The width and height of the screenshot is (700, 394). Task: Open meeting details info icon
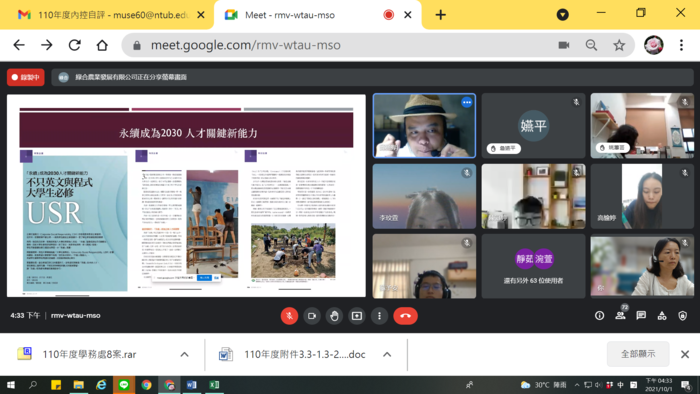click(x=600, y=316)
